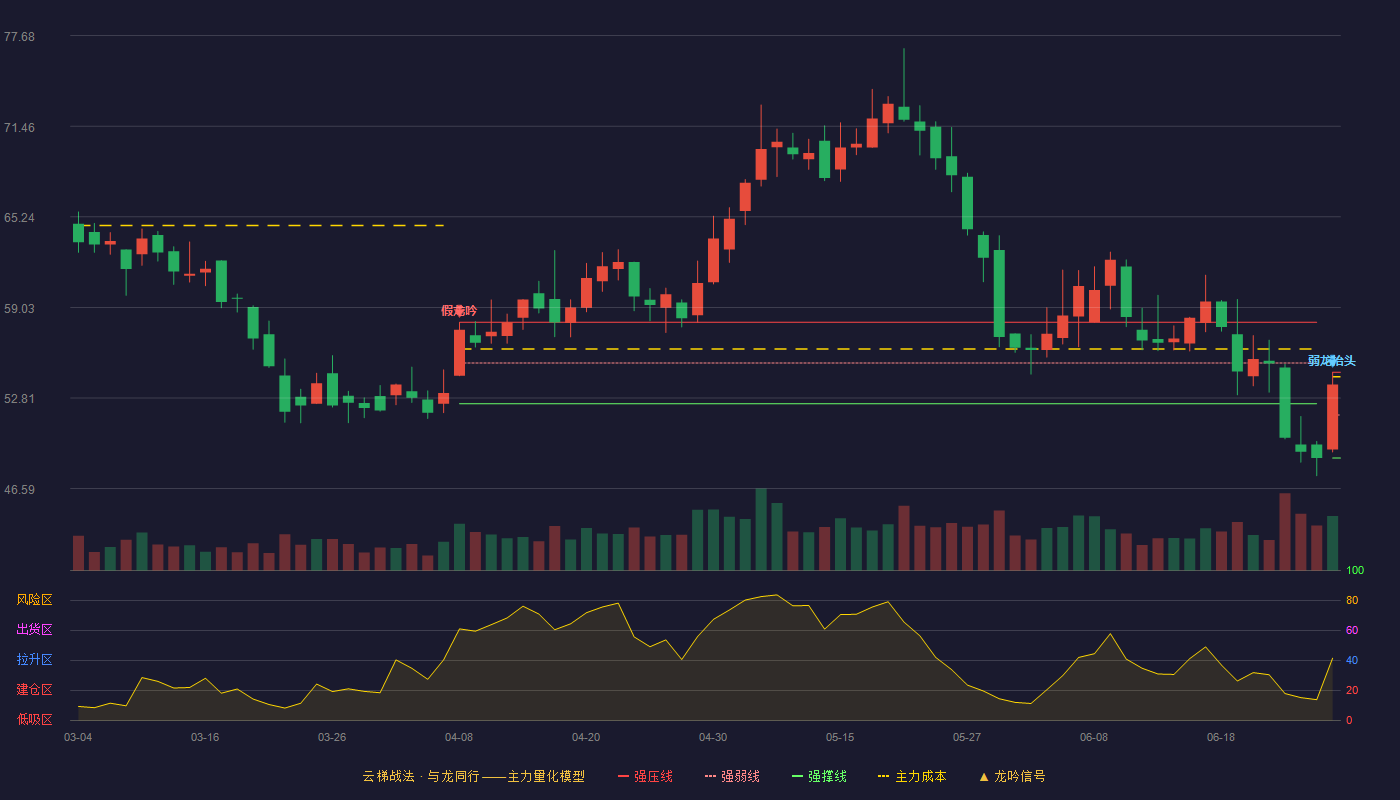
Task: Click the 05-15 date axis label
Action: click(x=840, y=737)
